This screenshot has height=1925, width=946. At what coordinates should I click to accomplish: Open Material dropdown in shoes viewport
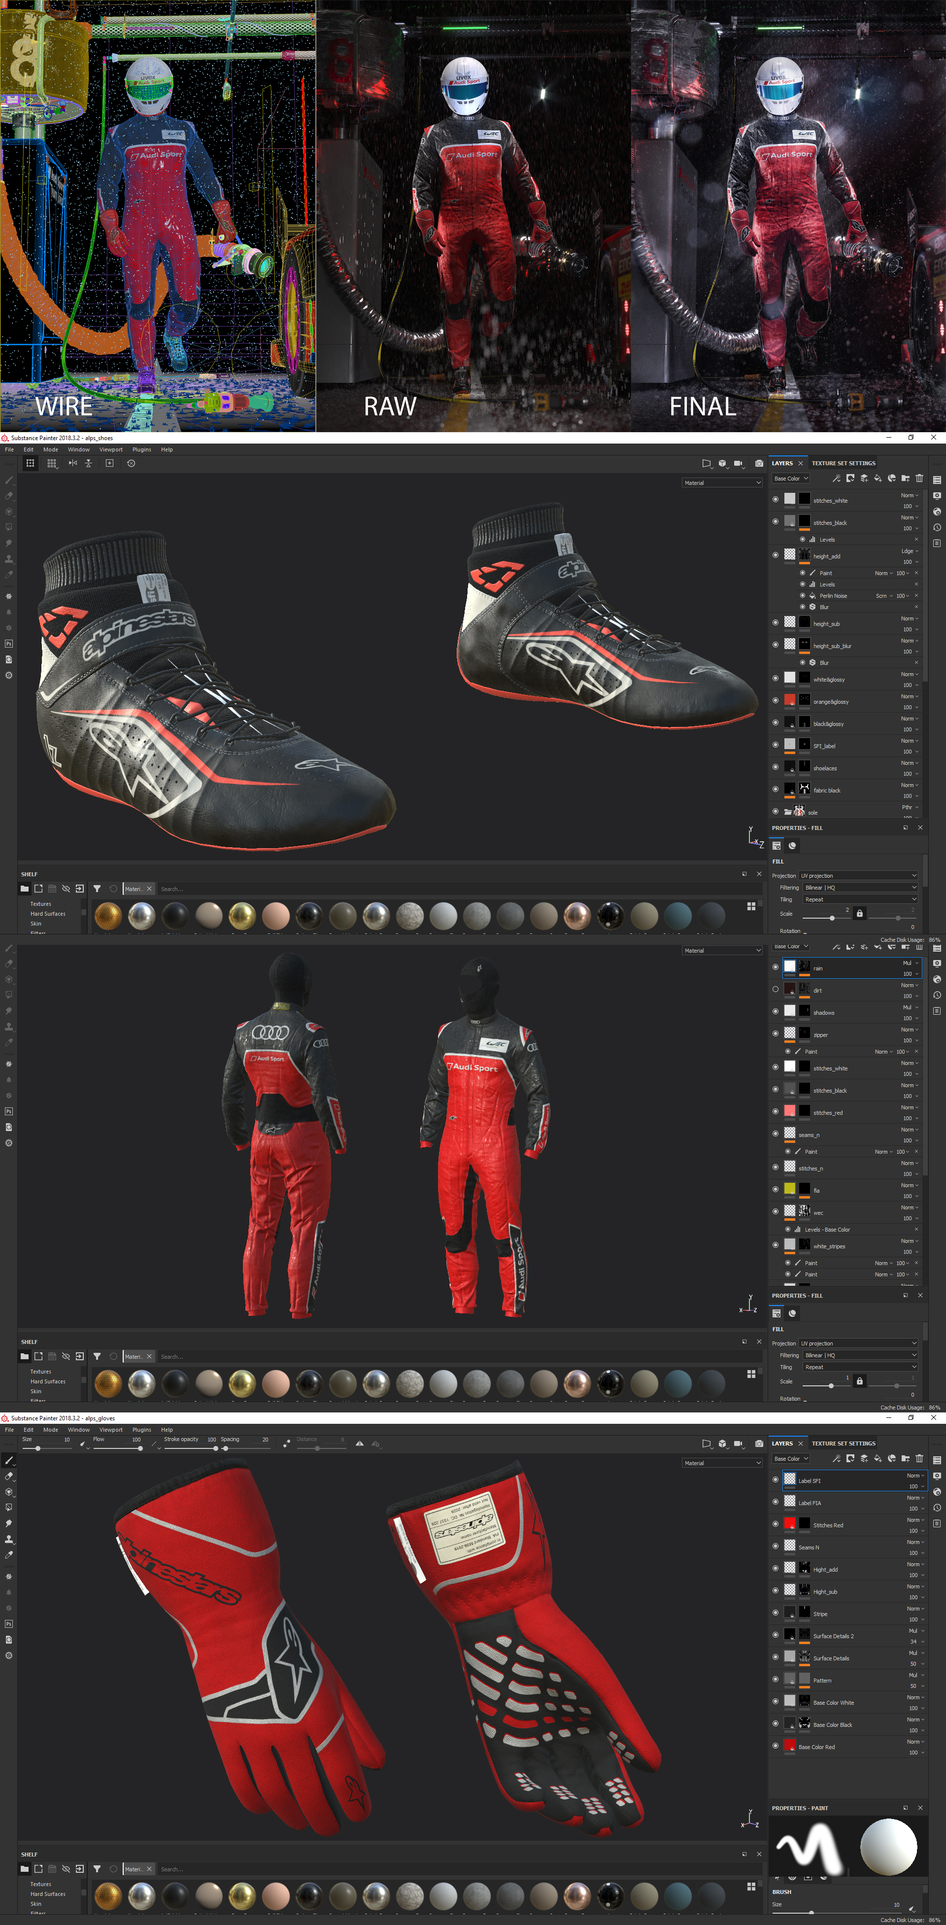tap(722, 483)
